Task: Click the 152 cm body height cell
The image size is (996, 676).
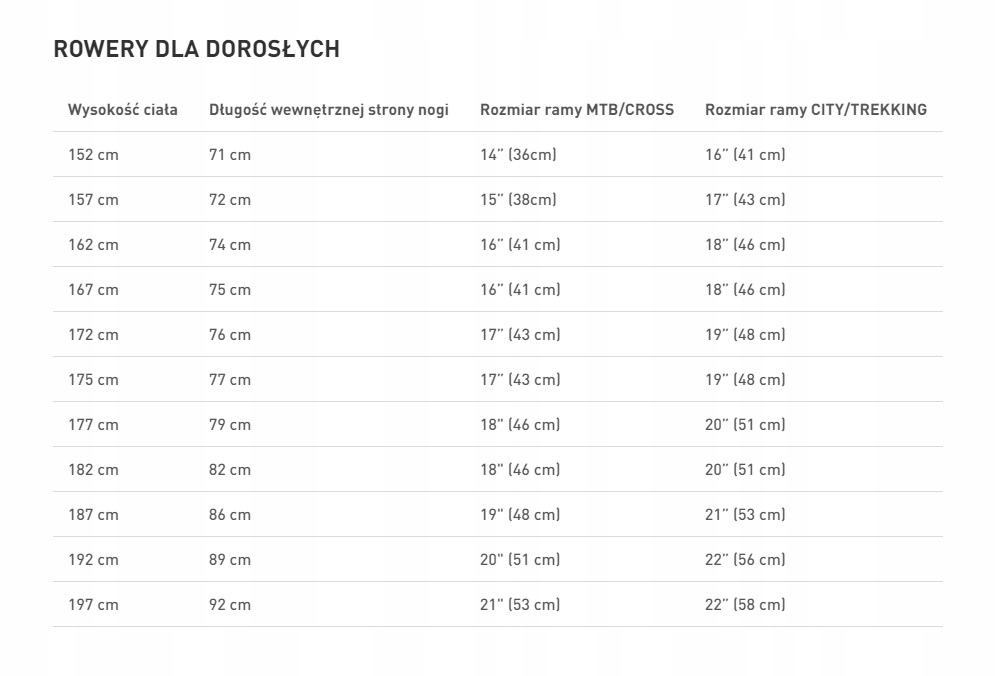Action: 93,155
